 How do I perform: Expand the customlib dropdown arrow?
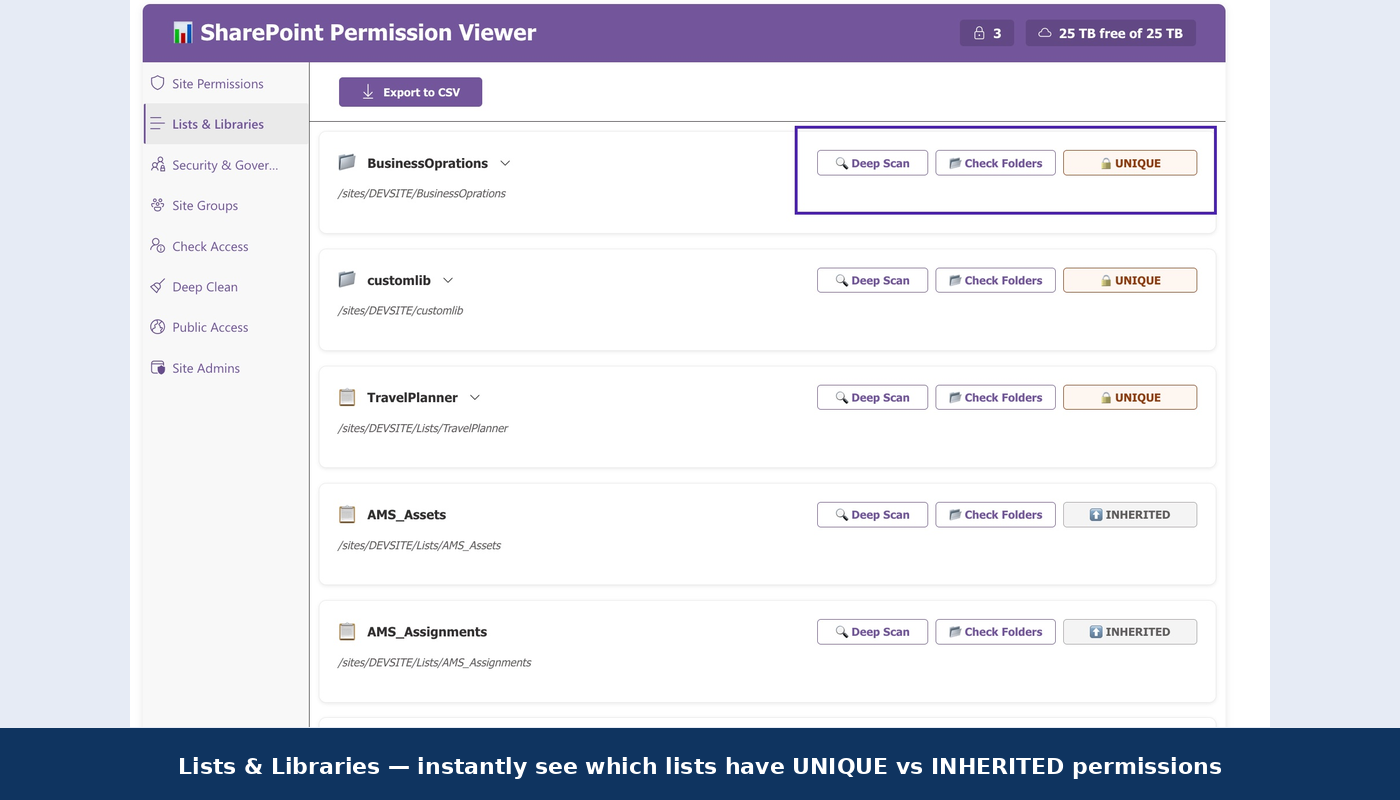(448, 280)
